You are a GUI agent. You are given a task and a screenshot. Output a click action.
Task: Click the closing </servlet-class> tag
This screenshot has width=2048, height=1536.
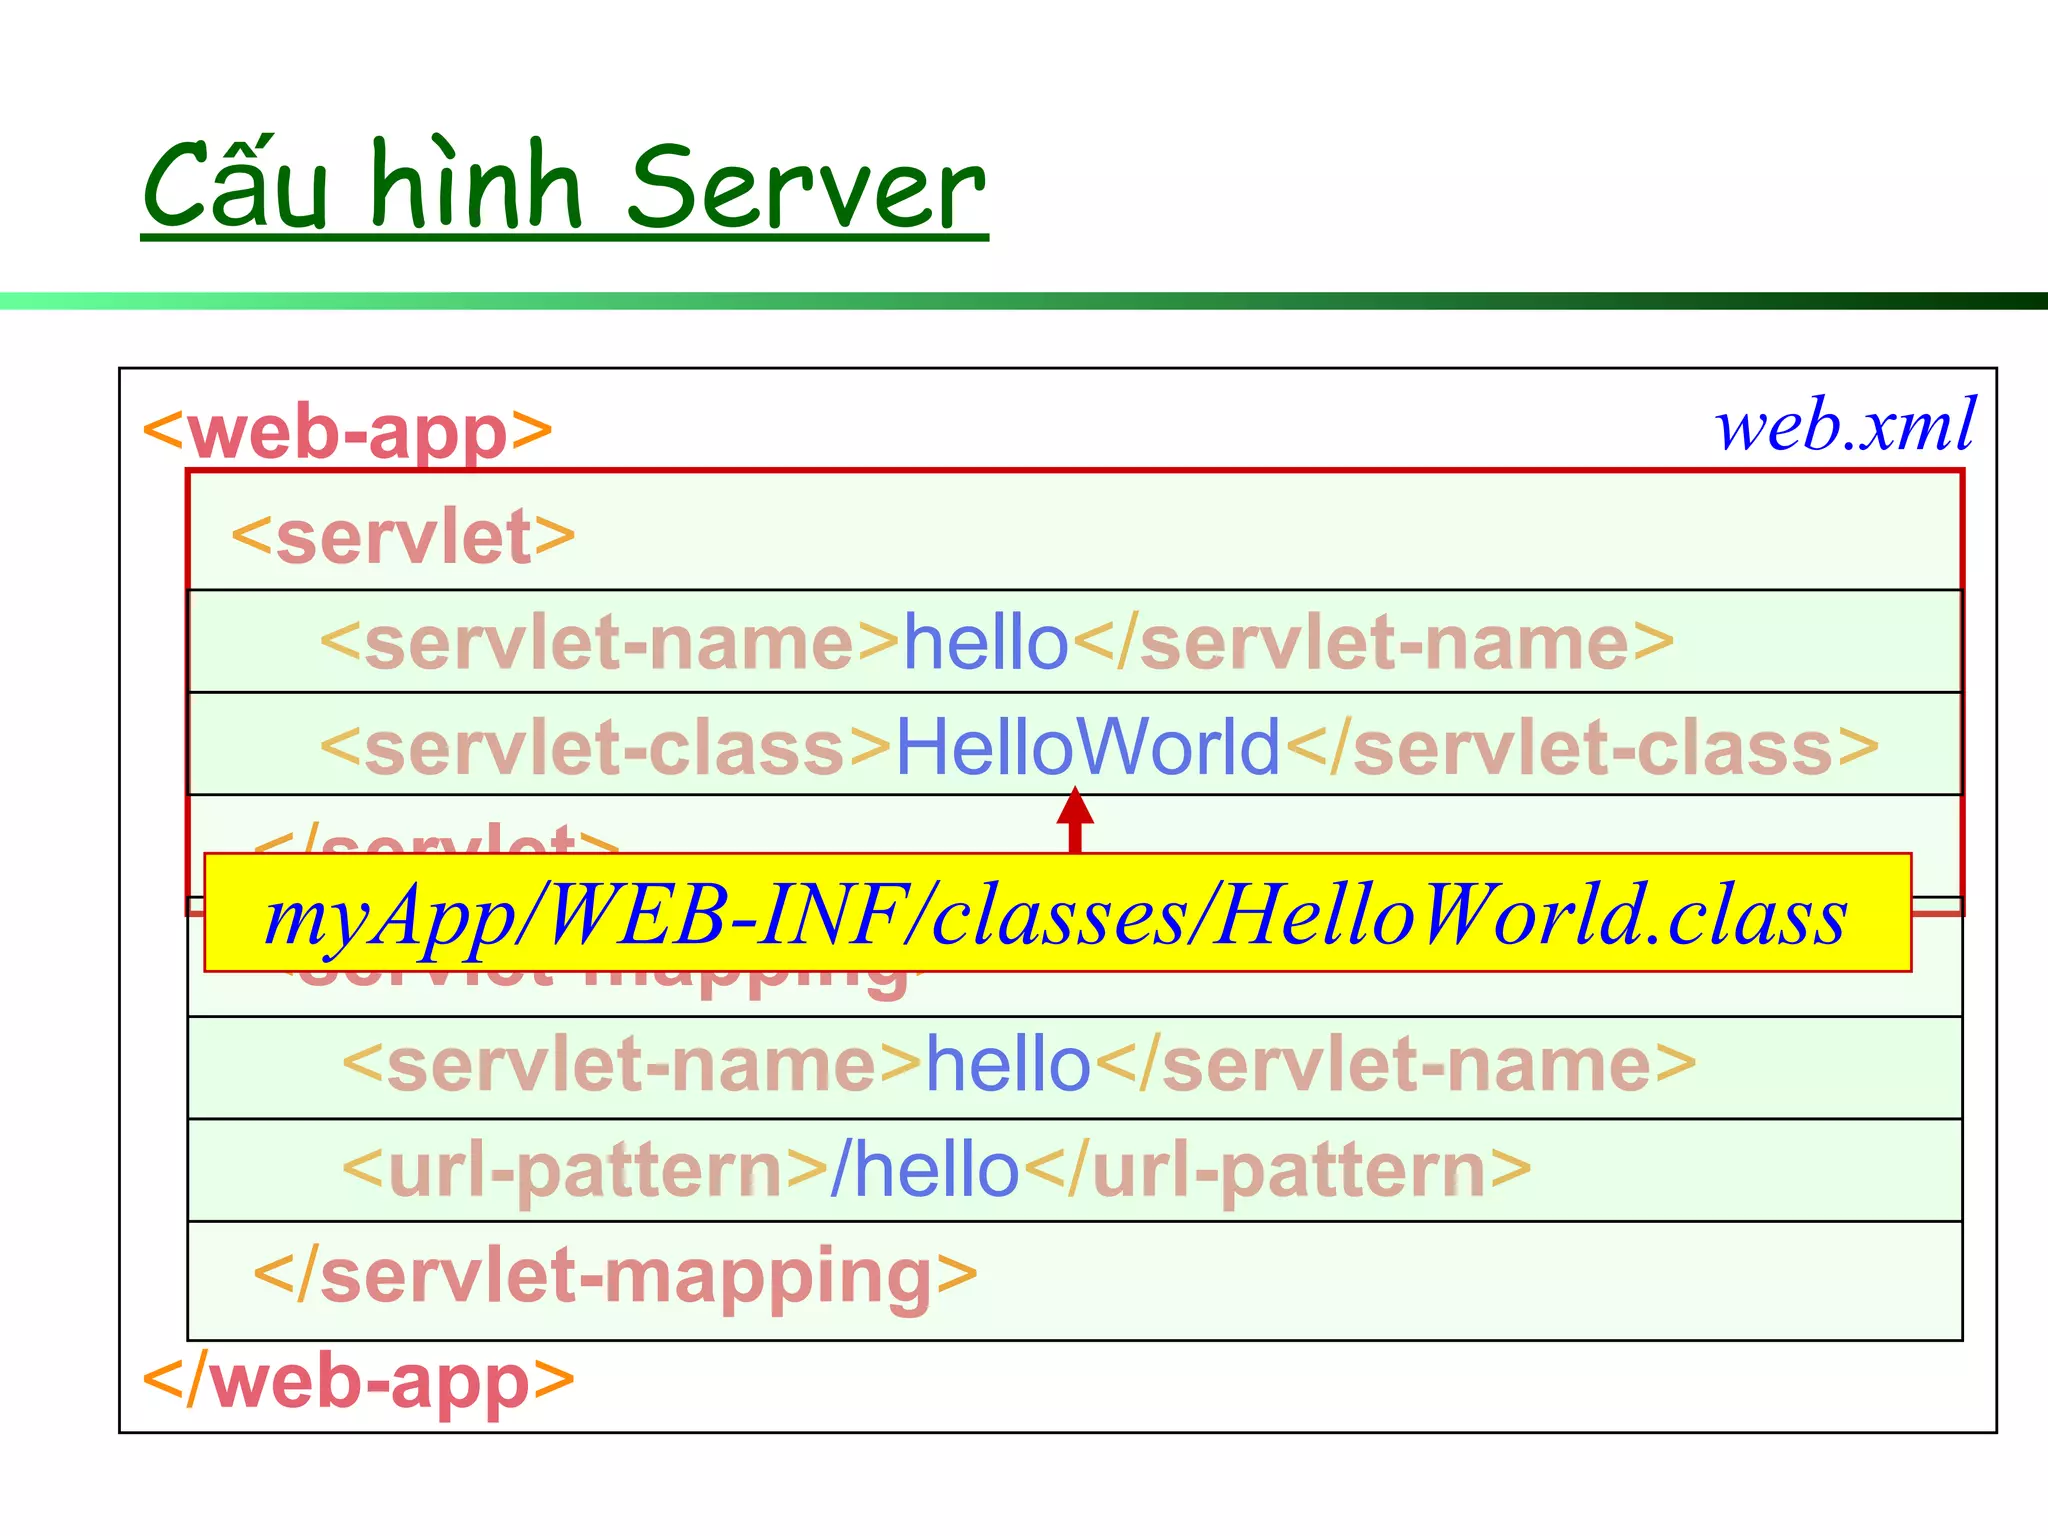click(1582, 747)
